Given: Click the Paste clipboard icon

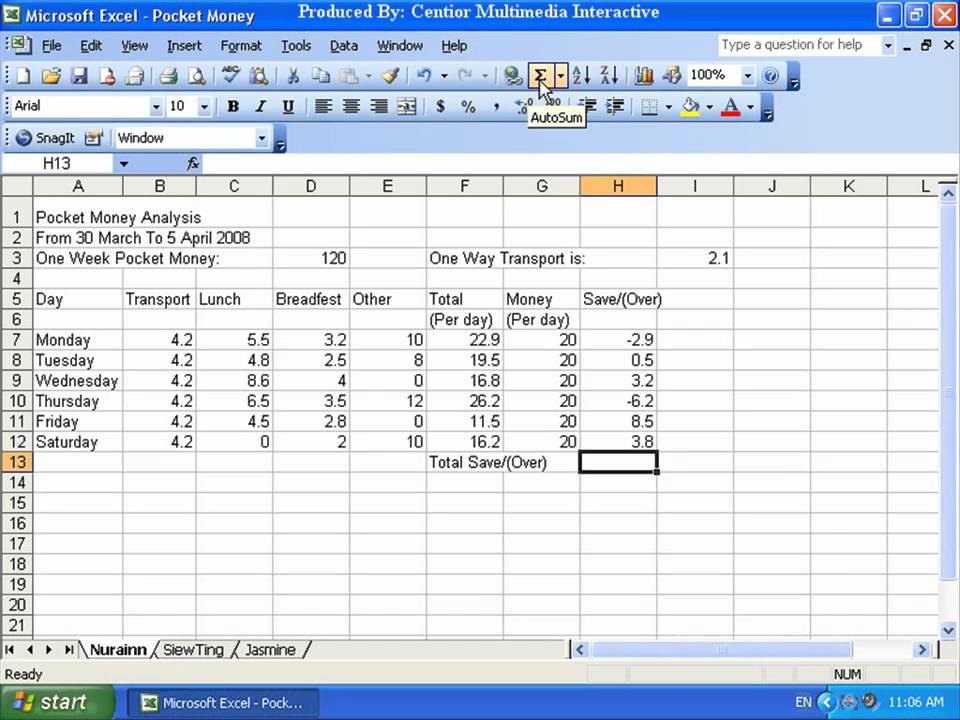Looking at the screenshot, I should pyautogui.click(x=348, y=76).
